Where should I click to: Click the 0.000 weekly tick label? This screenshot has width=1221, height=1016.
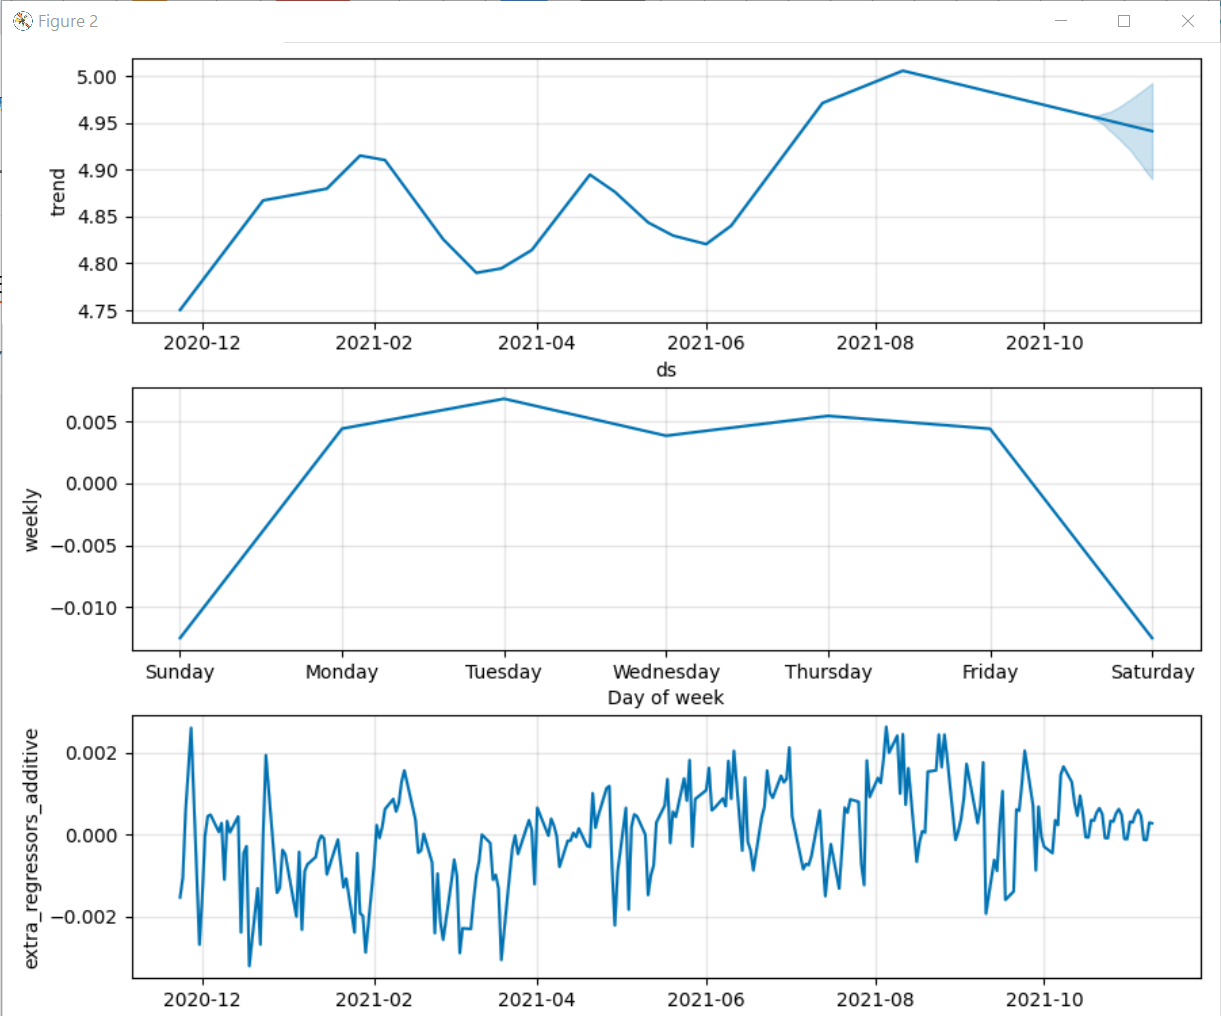click(x=92, y=484)
